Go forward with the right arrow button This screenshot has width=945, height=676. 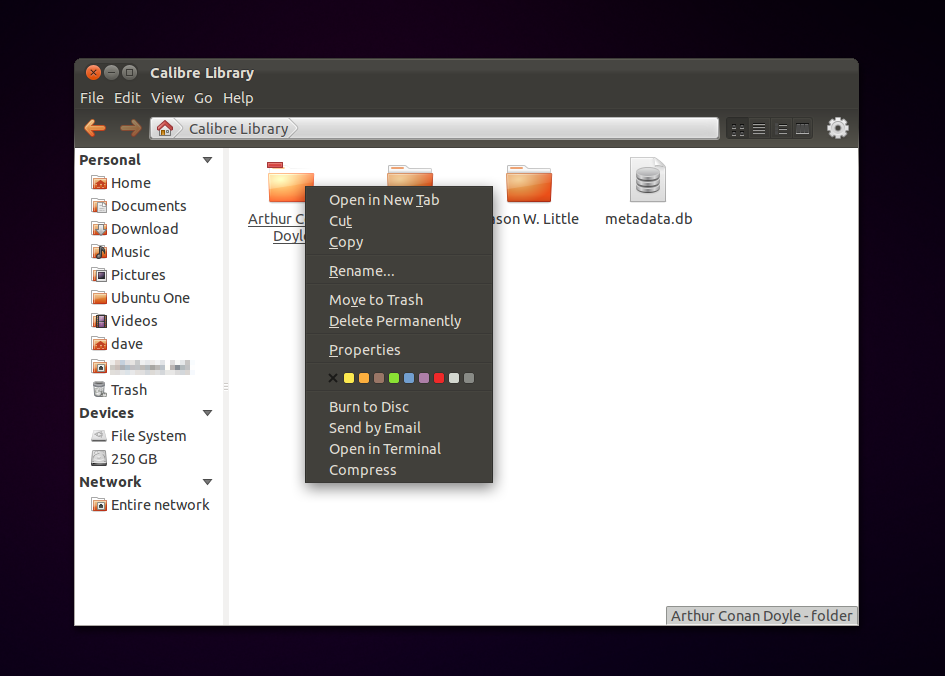pos(130,128)
